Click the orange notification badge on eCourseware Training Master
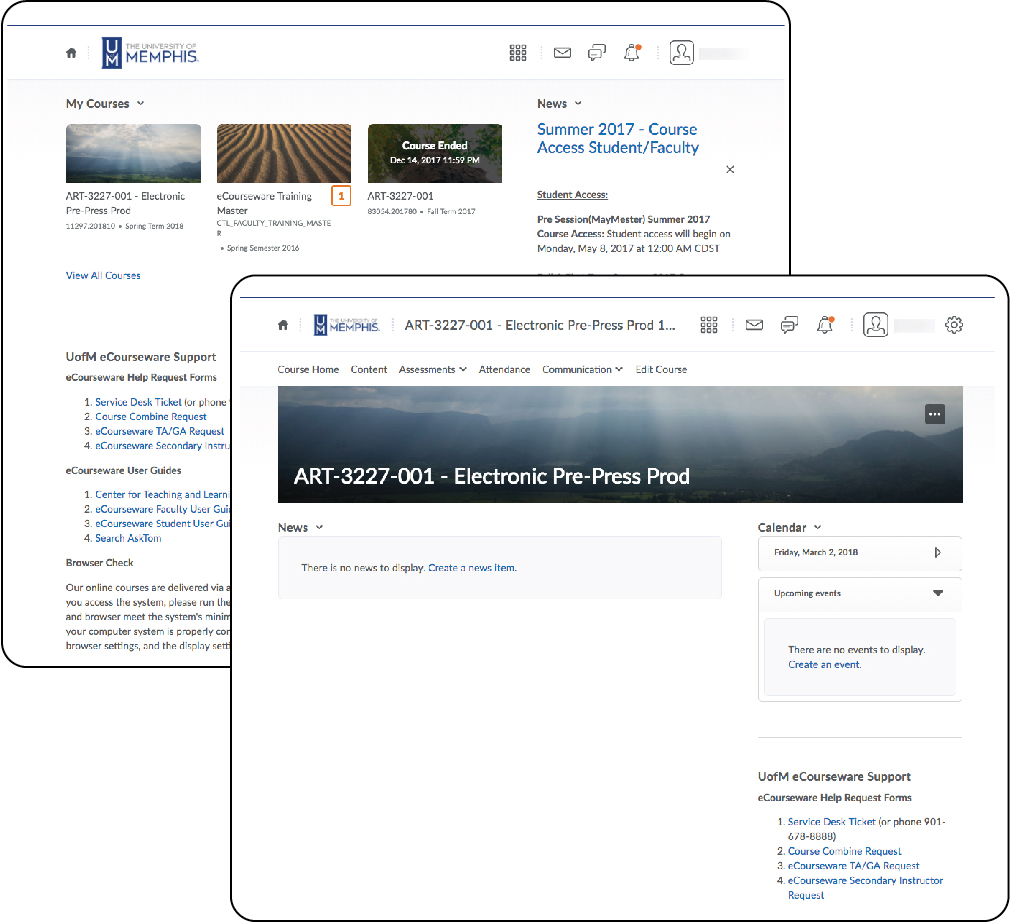The image size is (1010, 923). point(341,196)
